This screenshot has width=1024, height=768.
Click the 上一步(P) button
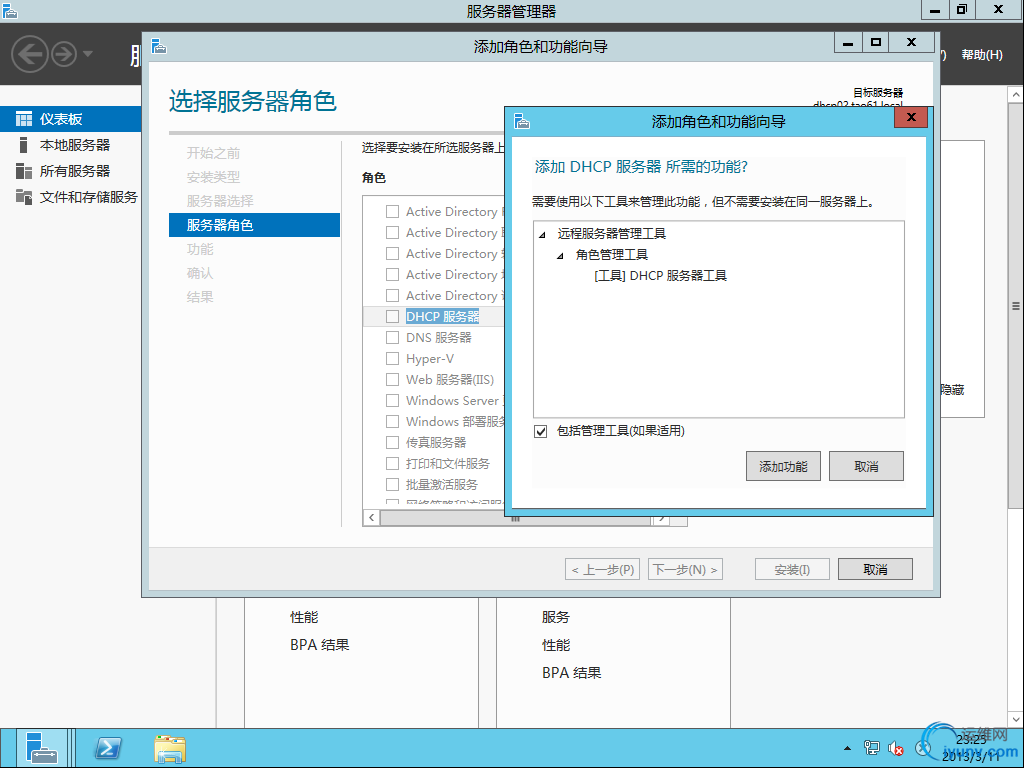pos(603,569)
